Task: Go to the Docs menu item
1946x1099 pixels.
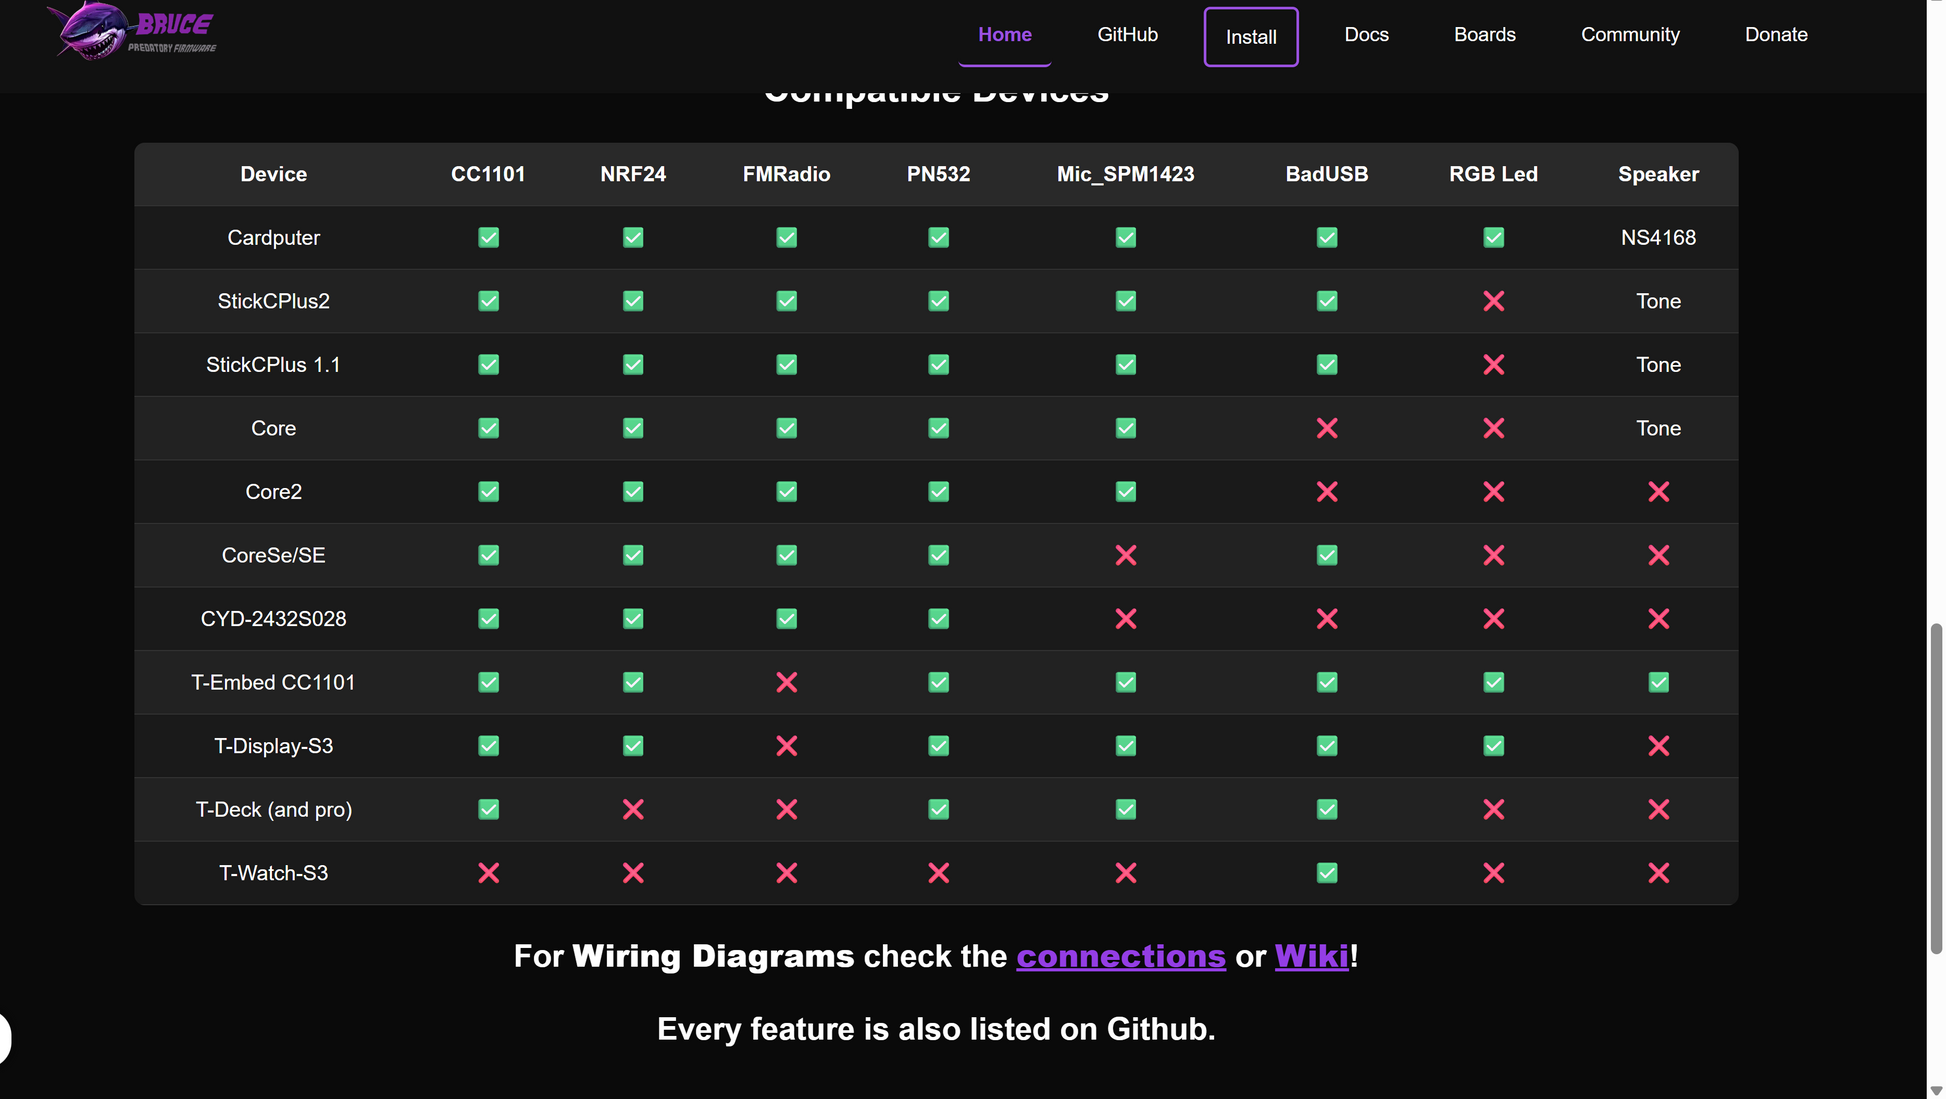Action: click(1366, 35)
